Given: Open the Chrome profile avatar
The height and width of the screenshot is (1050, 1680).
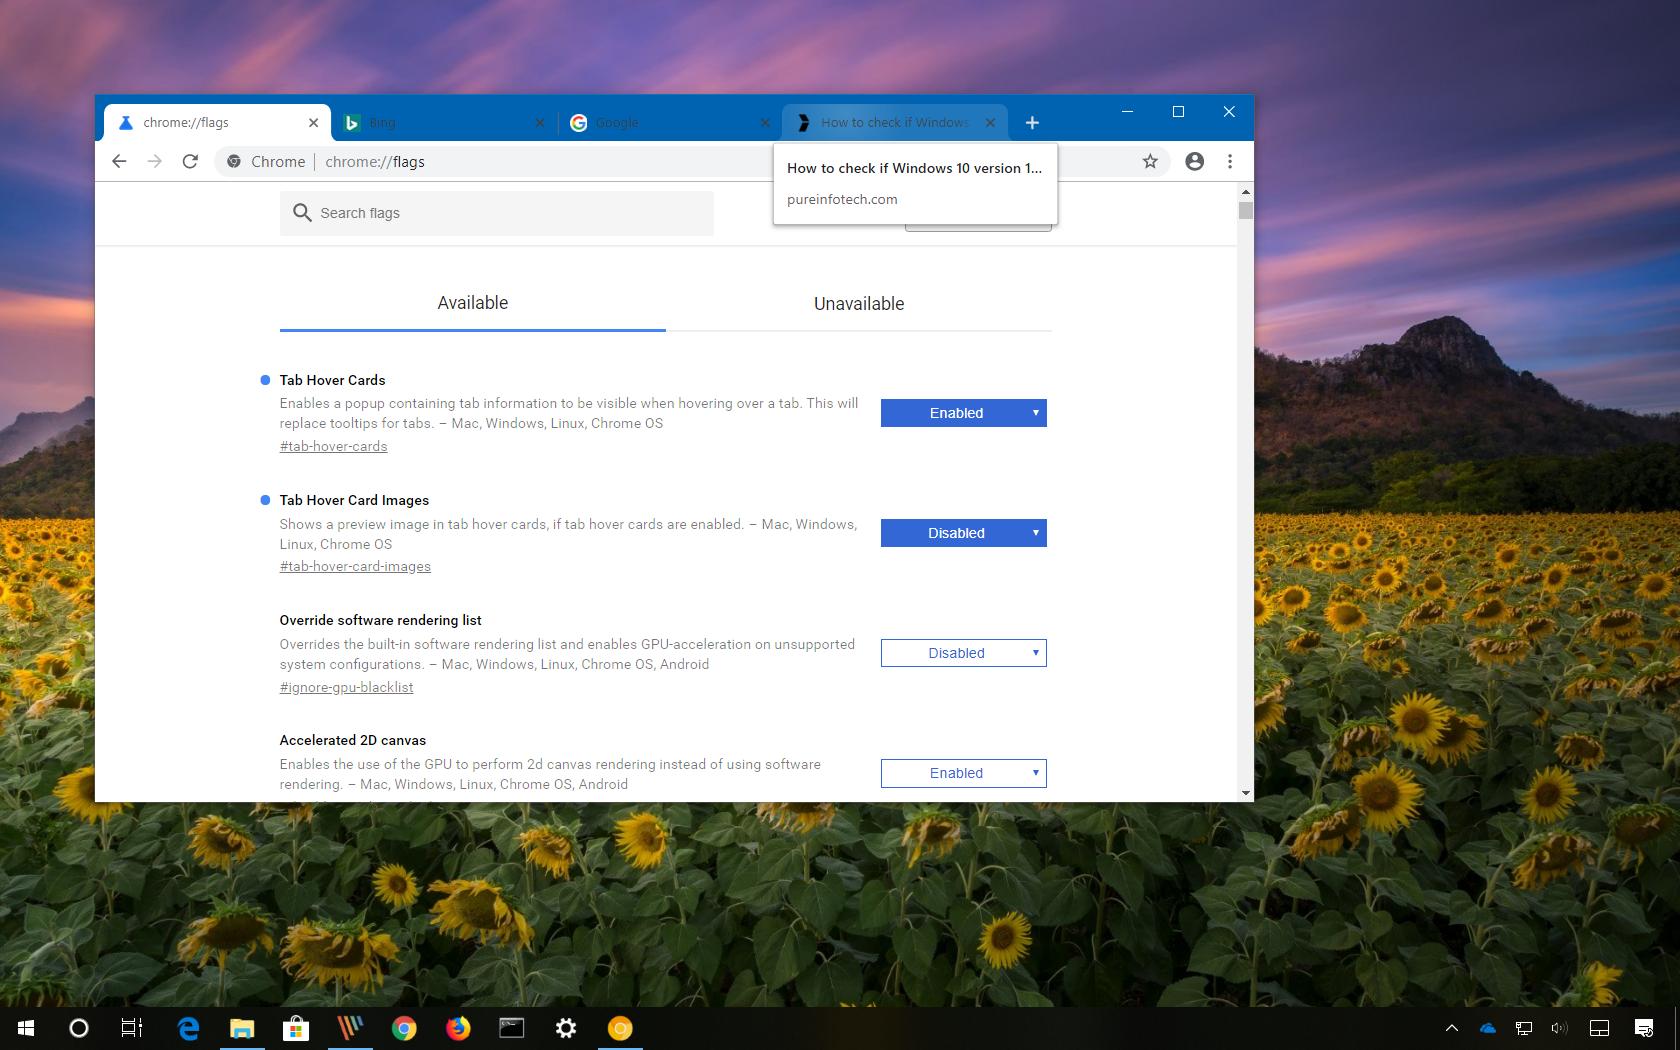Looking at the screenshot, I should (x=1194, y=161).
